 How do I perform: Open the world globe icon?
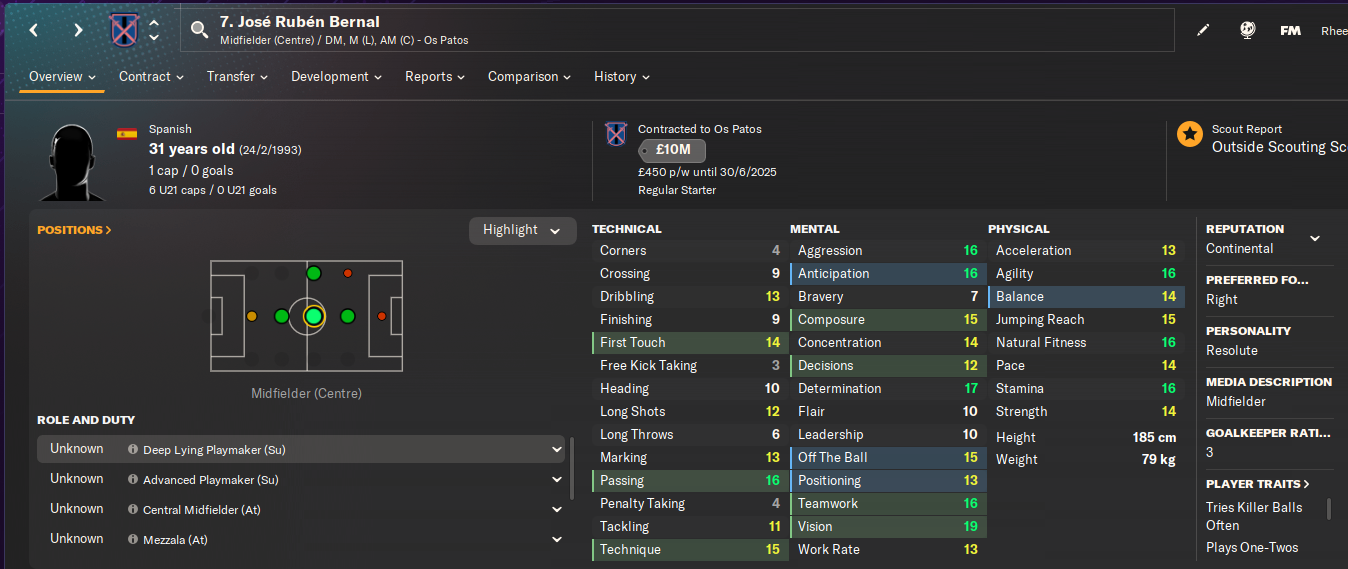[x=1247, y=30]
